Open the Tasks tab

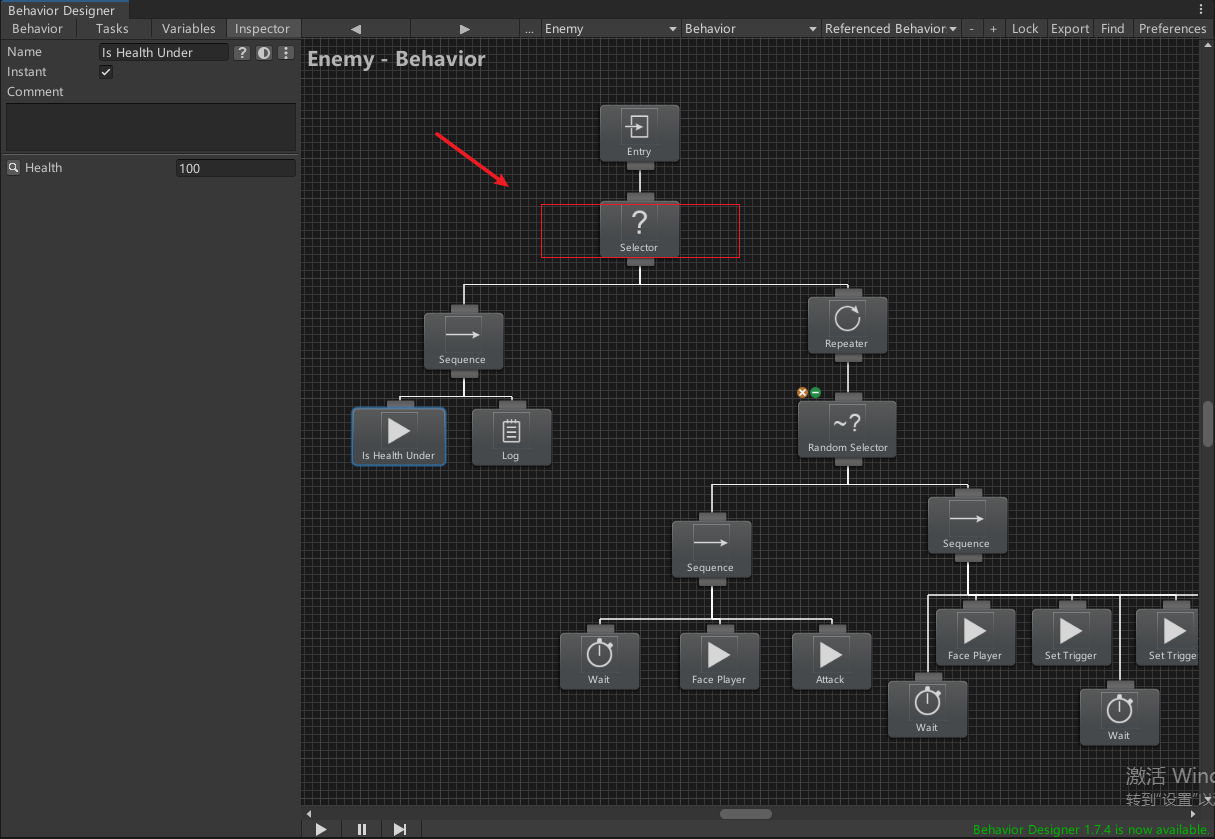coord(112,28)
